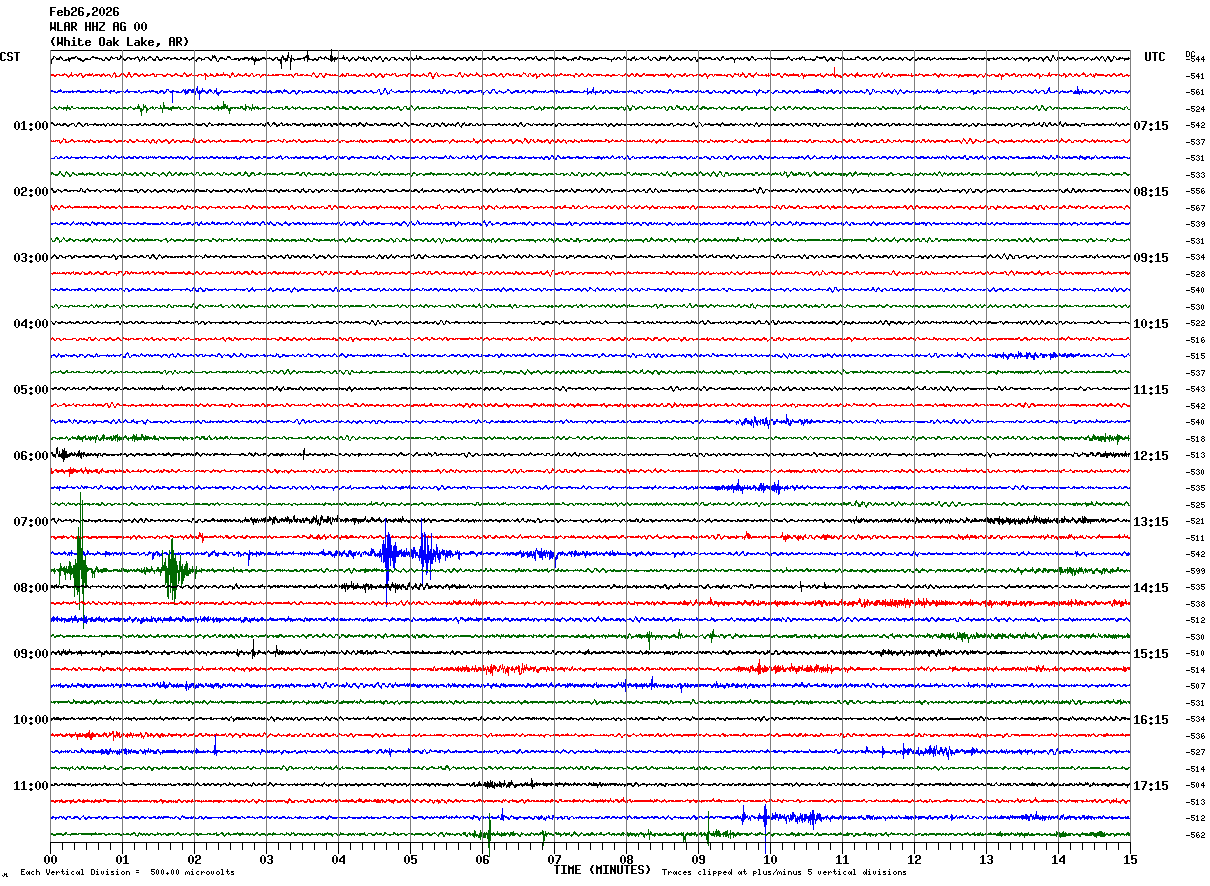The width and height of the screenshot is (1210, 886).
Task: Click the 13:15 UTC time label
Action: coord(1150,522)
